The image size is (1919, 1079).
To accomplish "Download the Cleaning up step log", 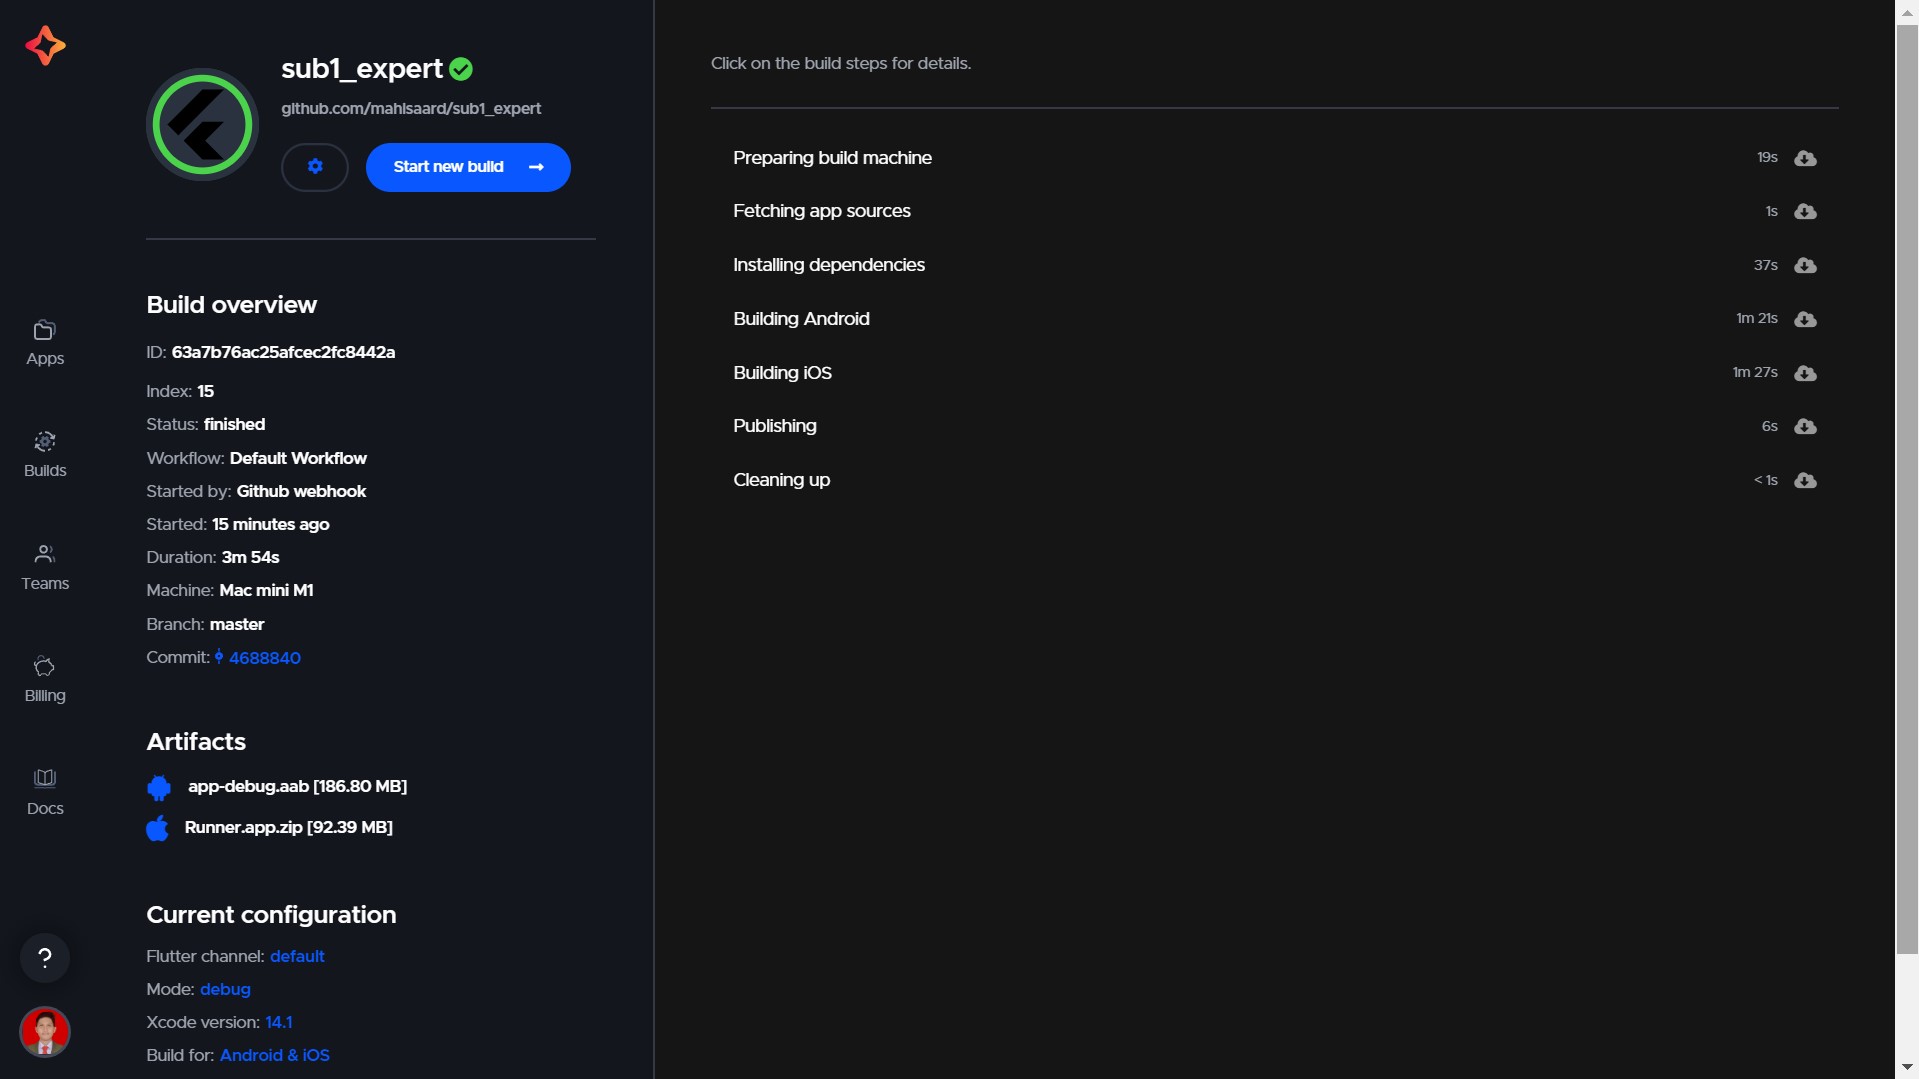I will (1805, 480).
